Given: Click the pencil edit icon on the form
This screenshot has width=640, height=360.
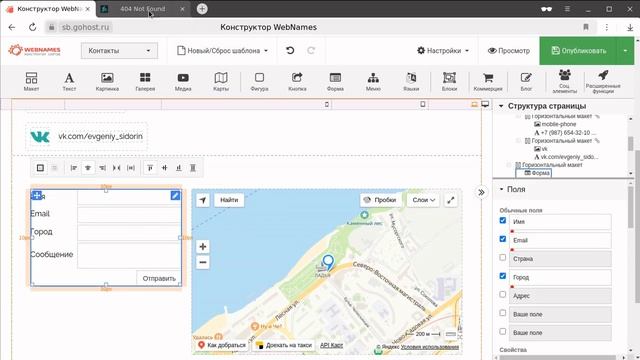Looking at the screenshot, I should [x=175, y=196].
